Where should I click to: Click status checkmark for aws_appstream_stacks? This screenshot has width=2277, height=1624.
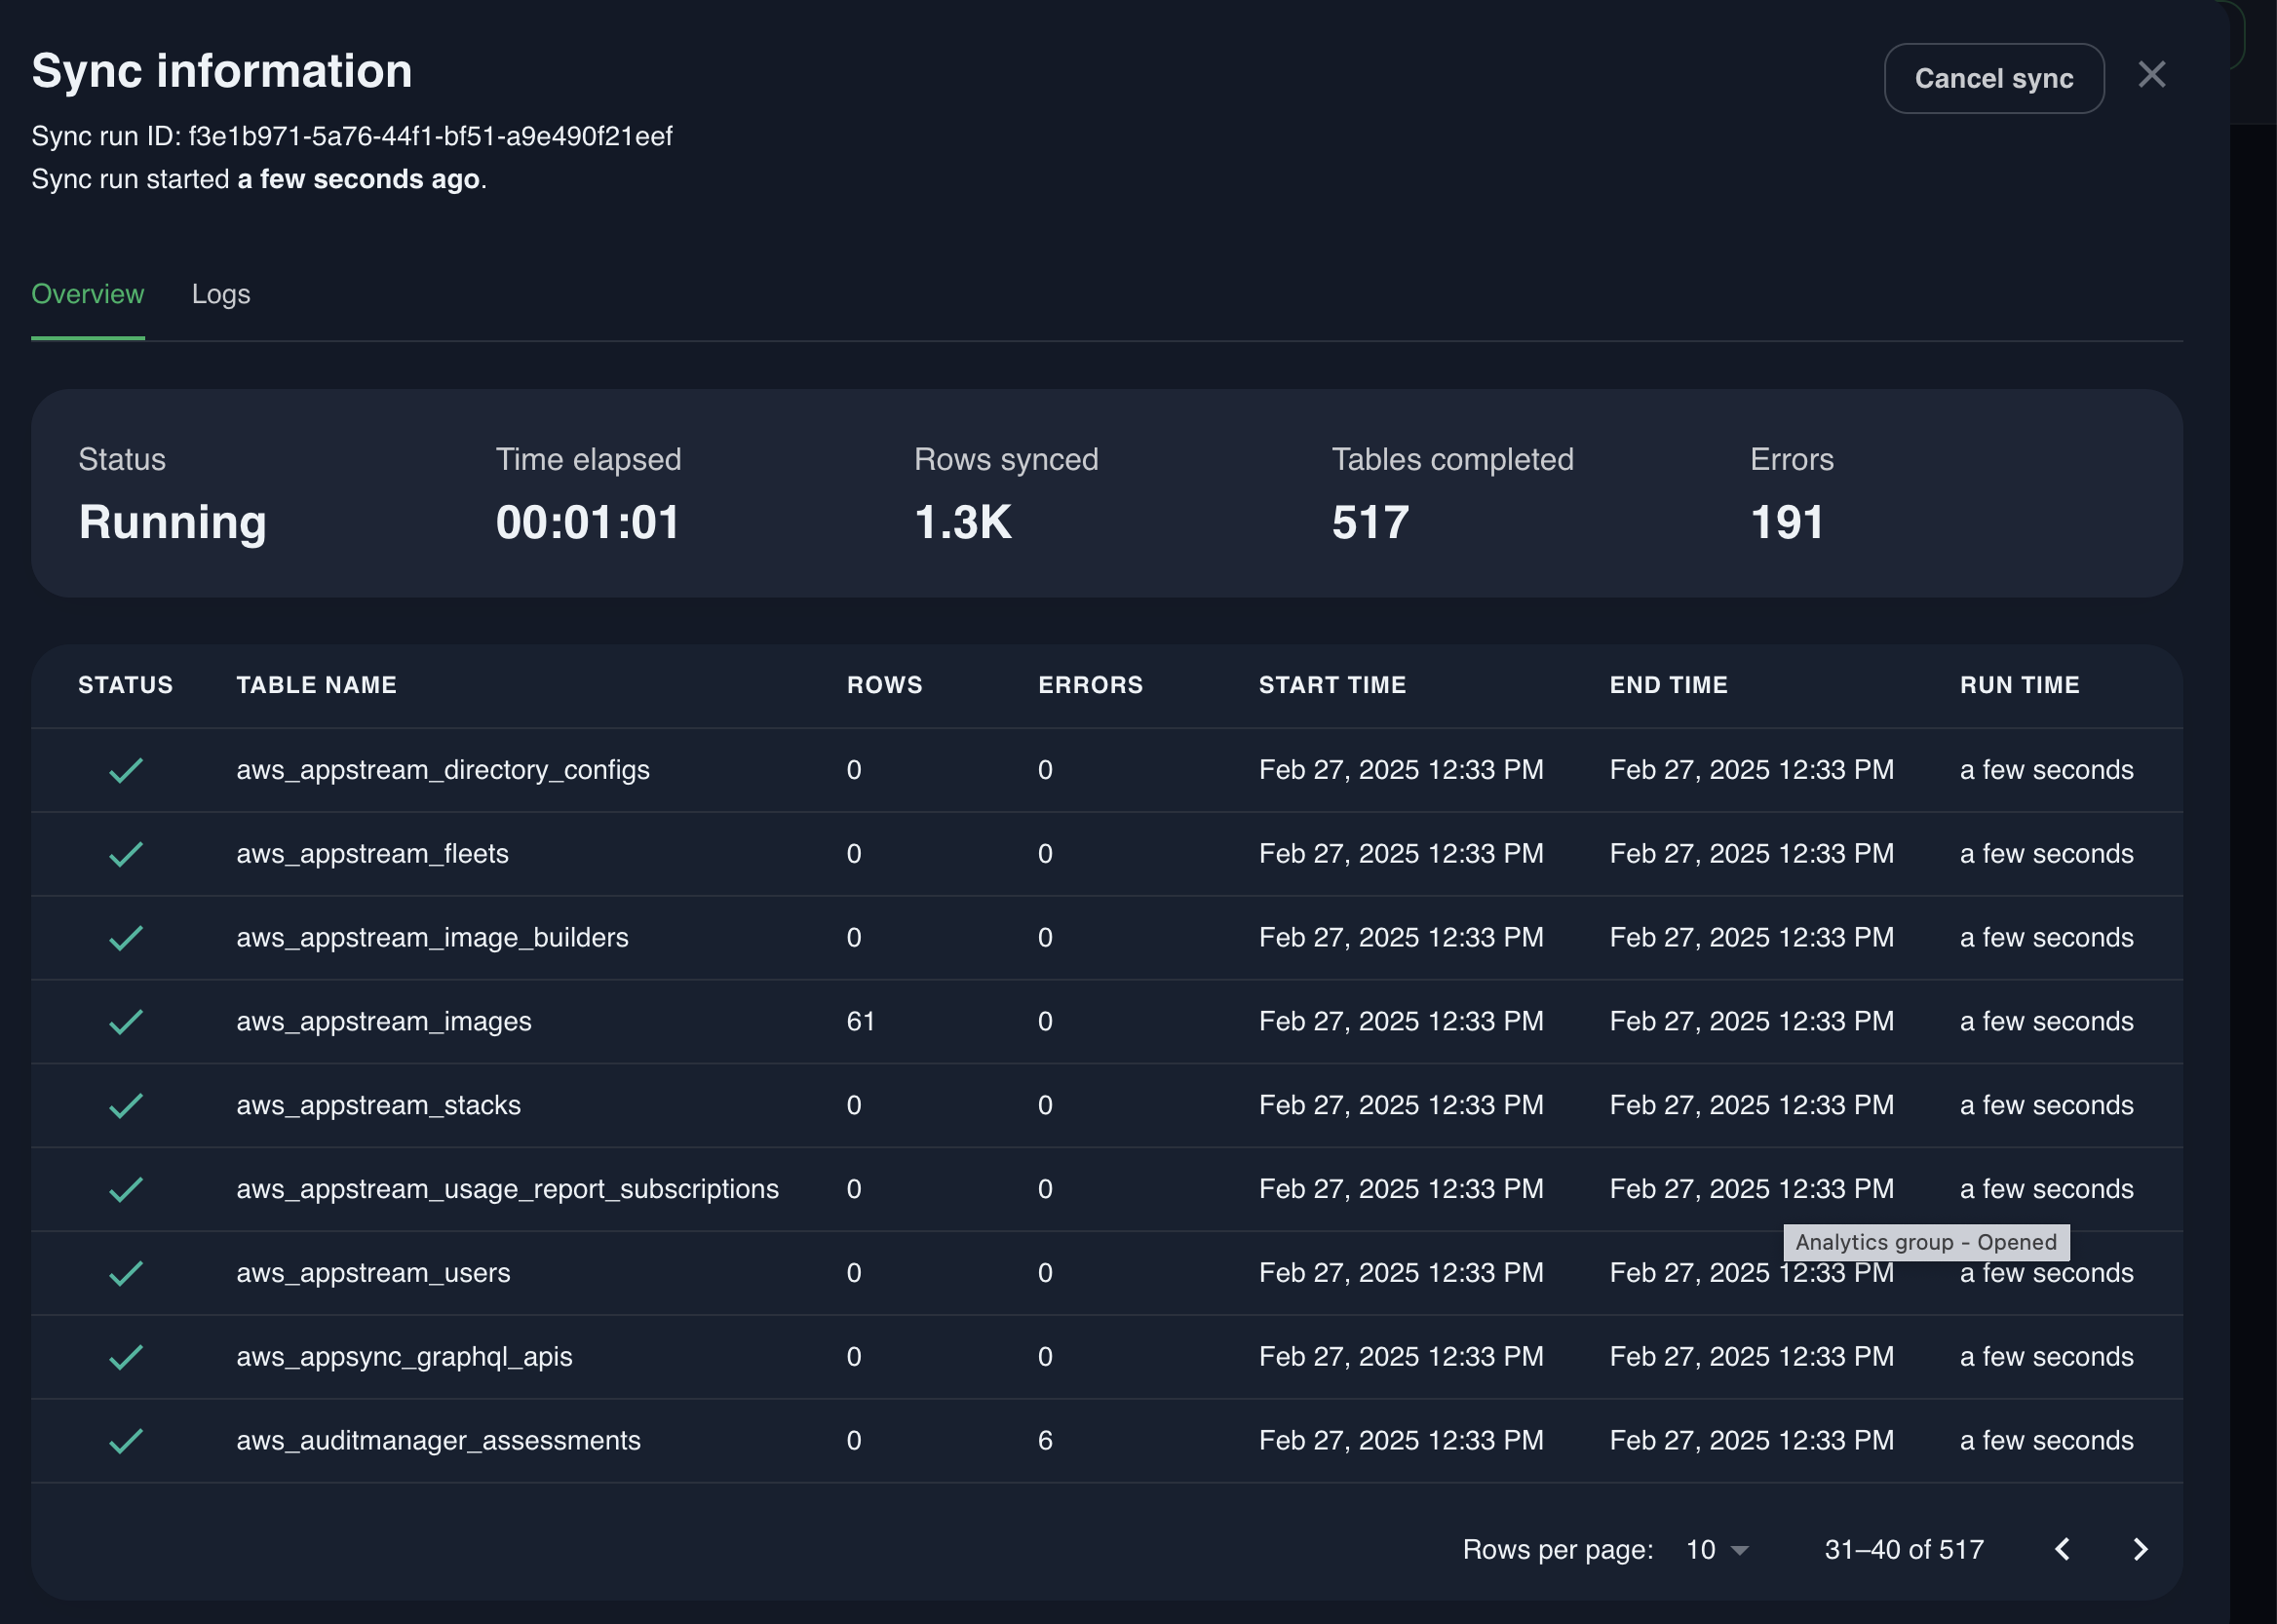click(126, 1105)
